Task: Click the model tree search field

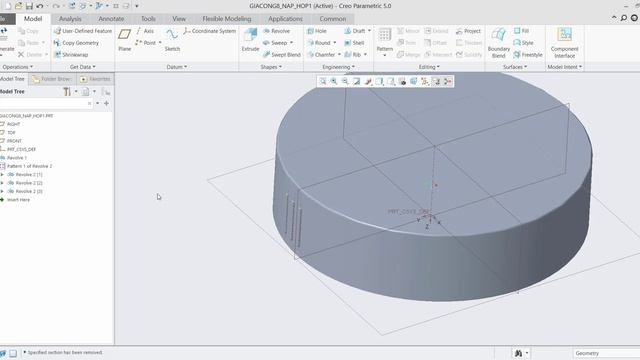Action: coord(46,104)
